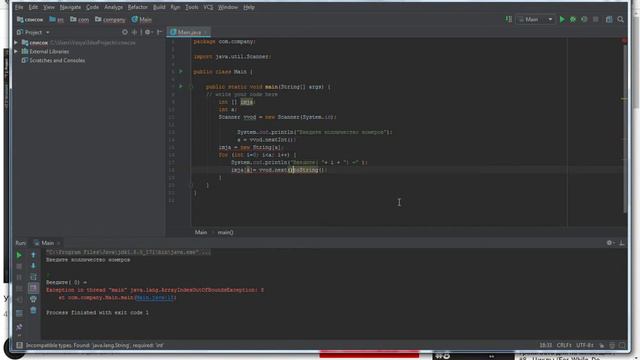
Task: Collapse all in the Project panel header
Action: pyautogui.click(x=135, y=32)
